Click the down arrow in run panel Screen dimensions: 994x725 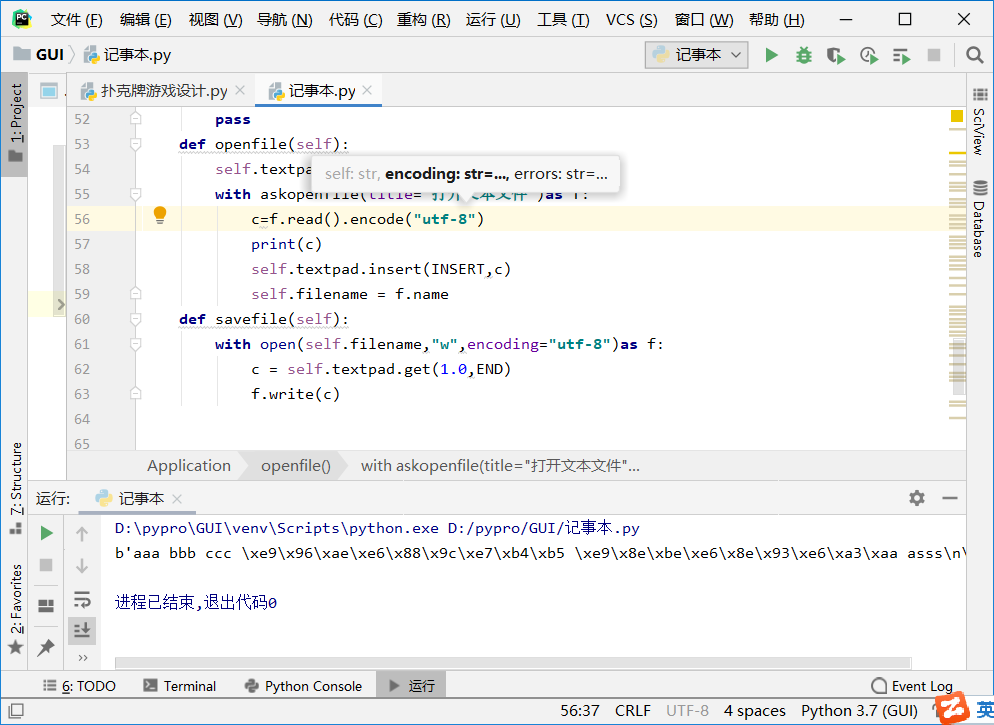82,566
